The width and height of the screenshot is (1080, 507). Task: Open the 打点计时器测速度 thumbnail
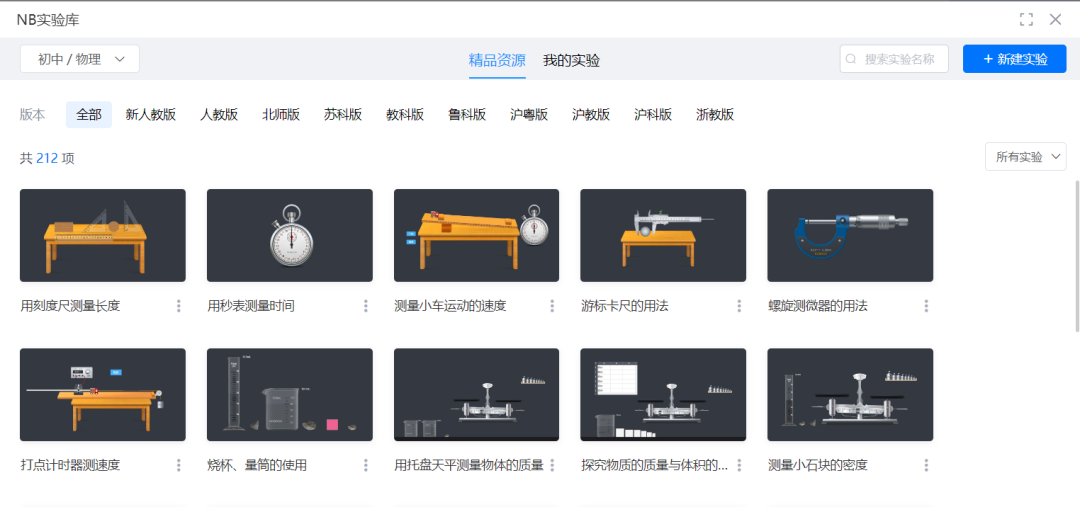[x=103, y=395]
